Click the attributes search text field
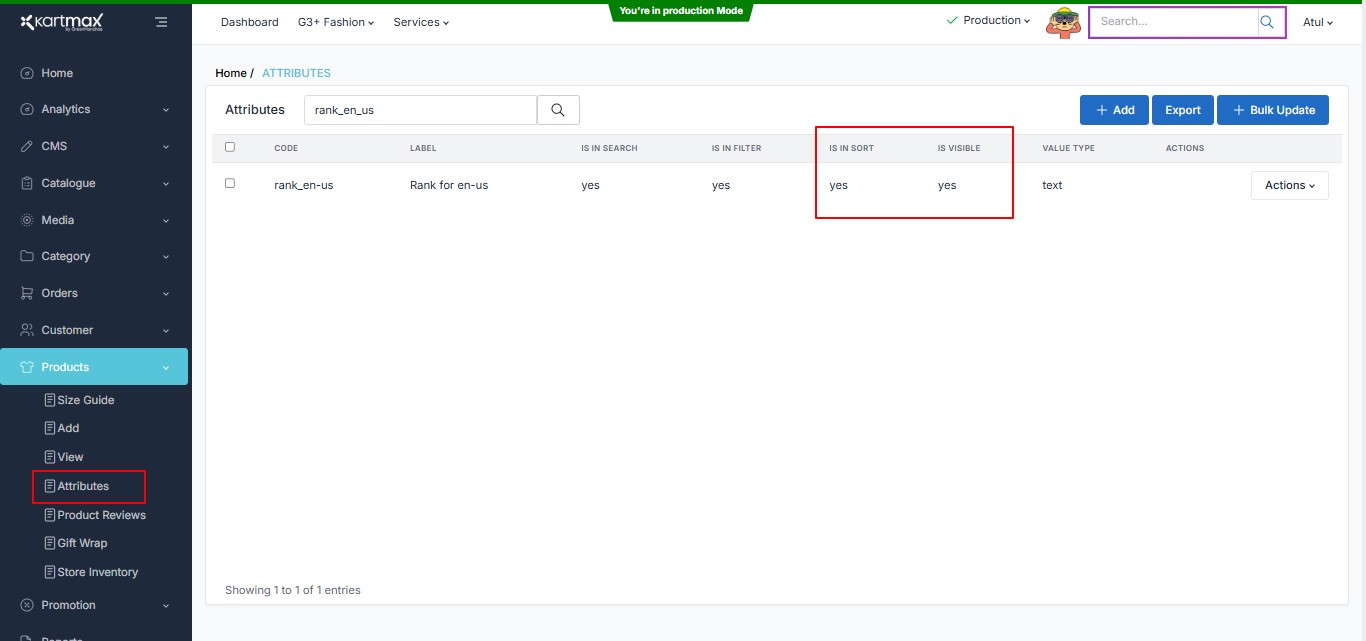Viewport: 1366px width, 641px height. coord(420,110)
